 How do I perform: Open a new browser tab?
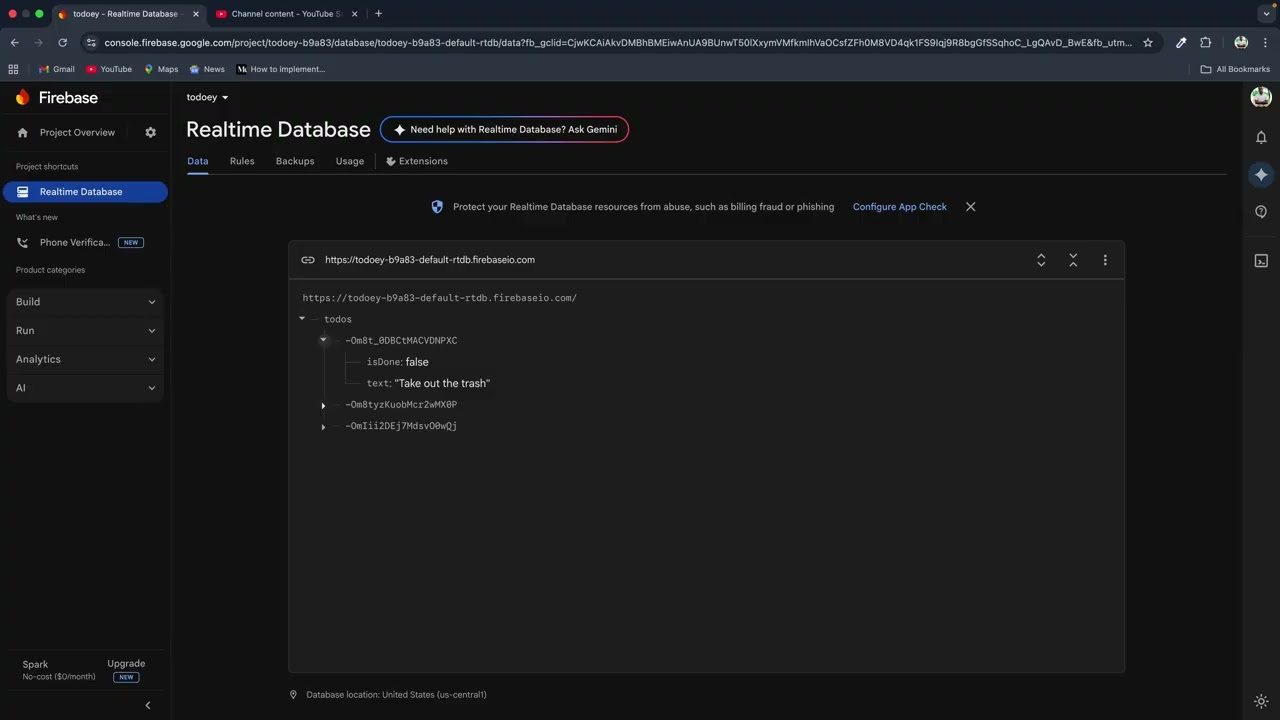(x=378, y=14)
